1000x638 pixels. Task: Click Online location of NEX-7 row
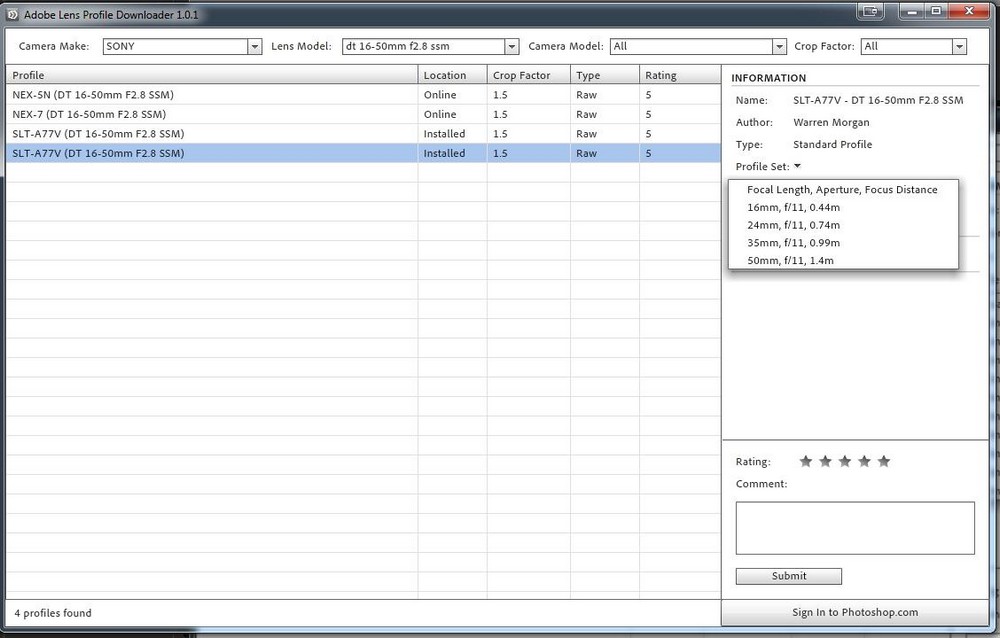tap(440, 114)
